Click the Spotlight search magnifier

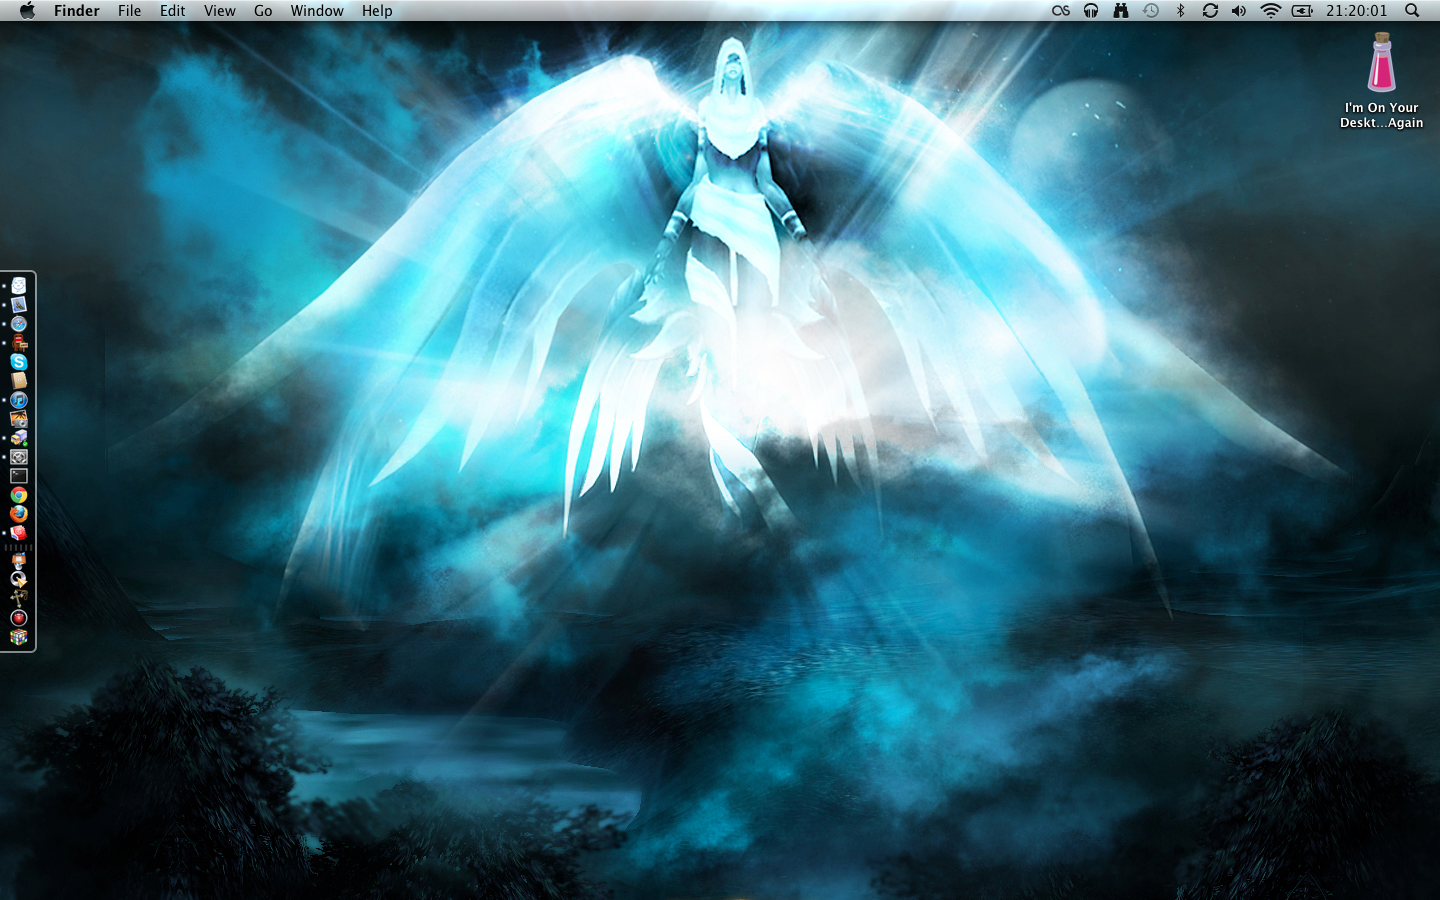pyautogui.click(x=1412, y=11)
